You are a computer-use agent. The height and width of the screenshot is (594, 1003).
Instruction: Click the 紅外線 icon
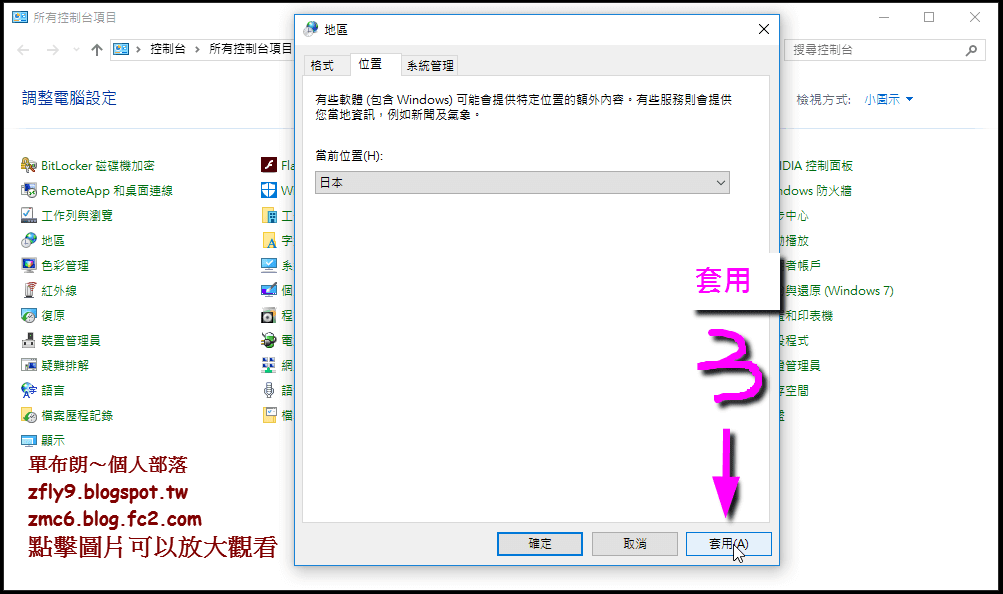pyautogui.click(x=29, y=290)
